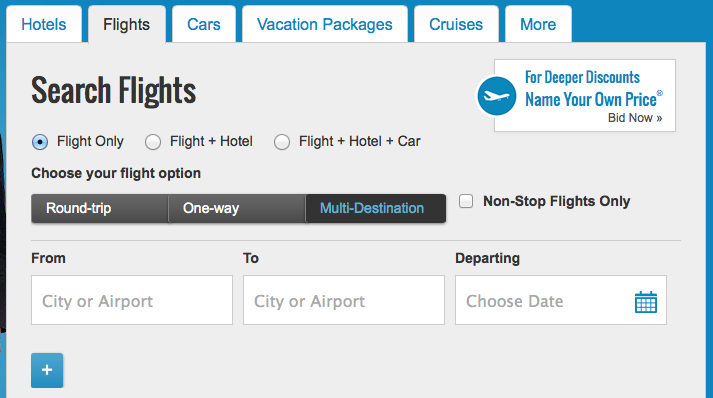The image size is (713, 398).
Task: Switch to Round-trip flight option
Action: 100,208
